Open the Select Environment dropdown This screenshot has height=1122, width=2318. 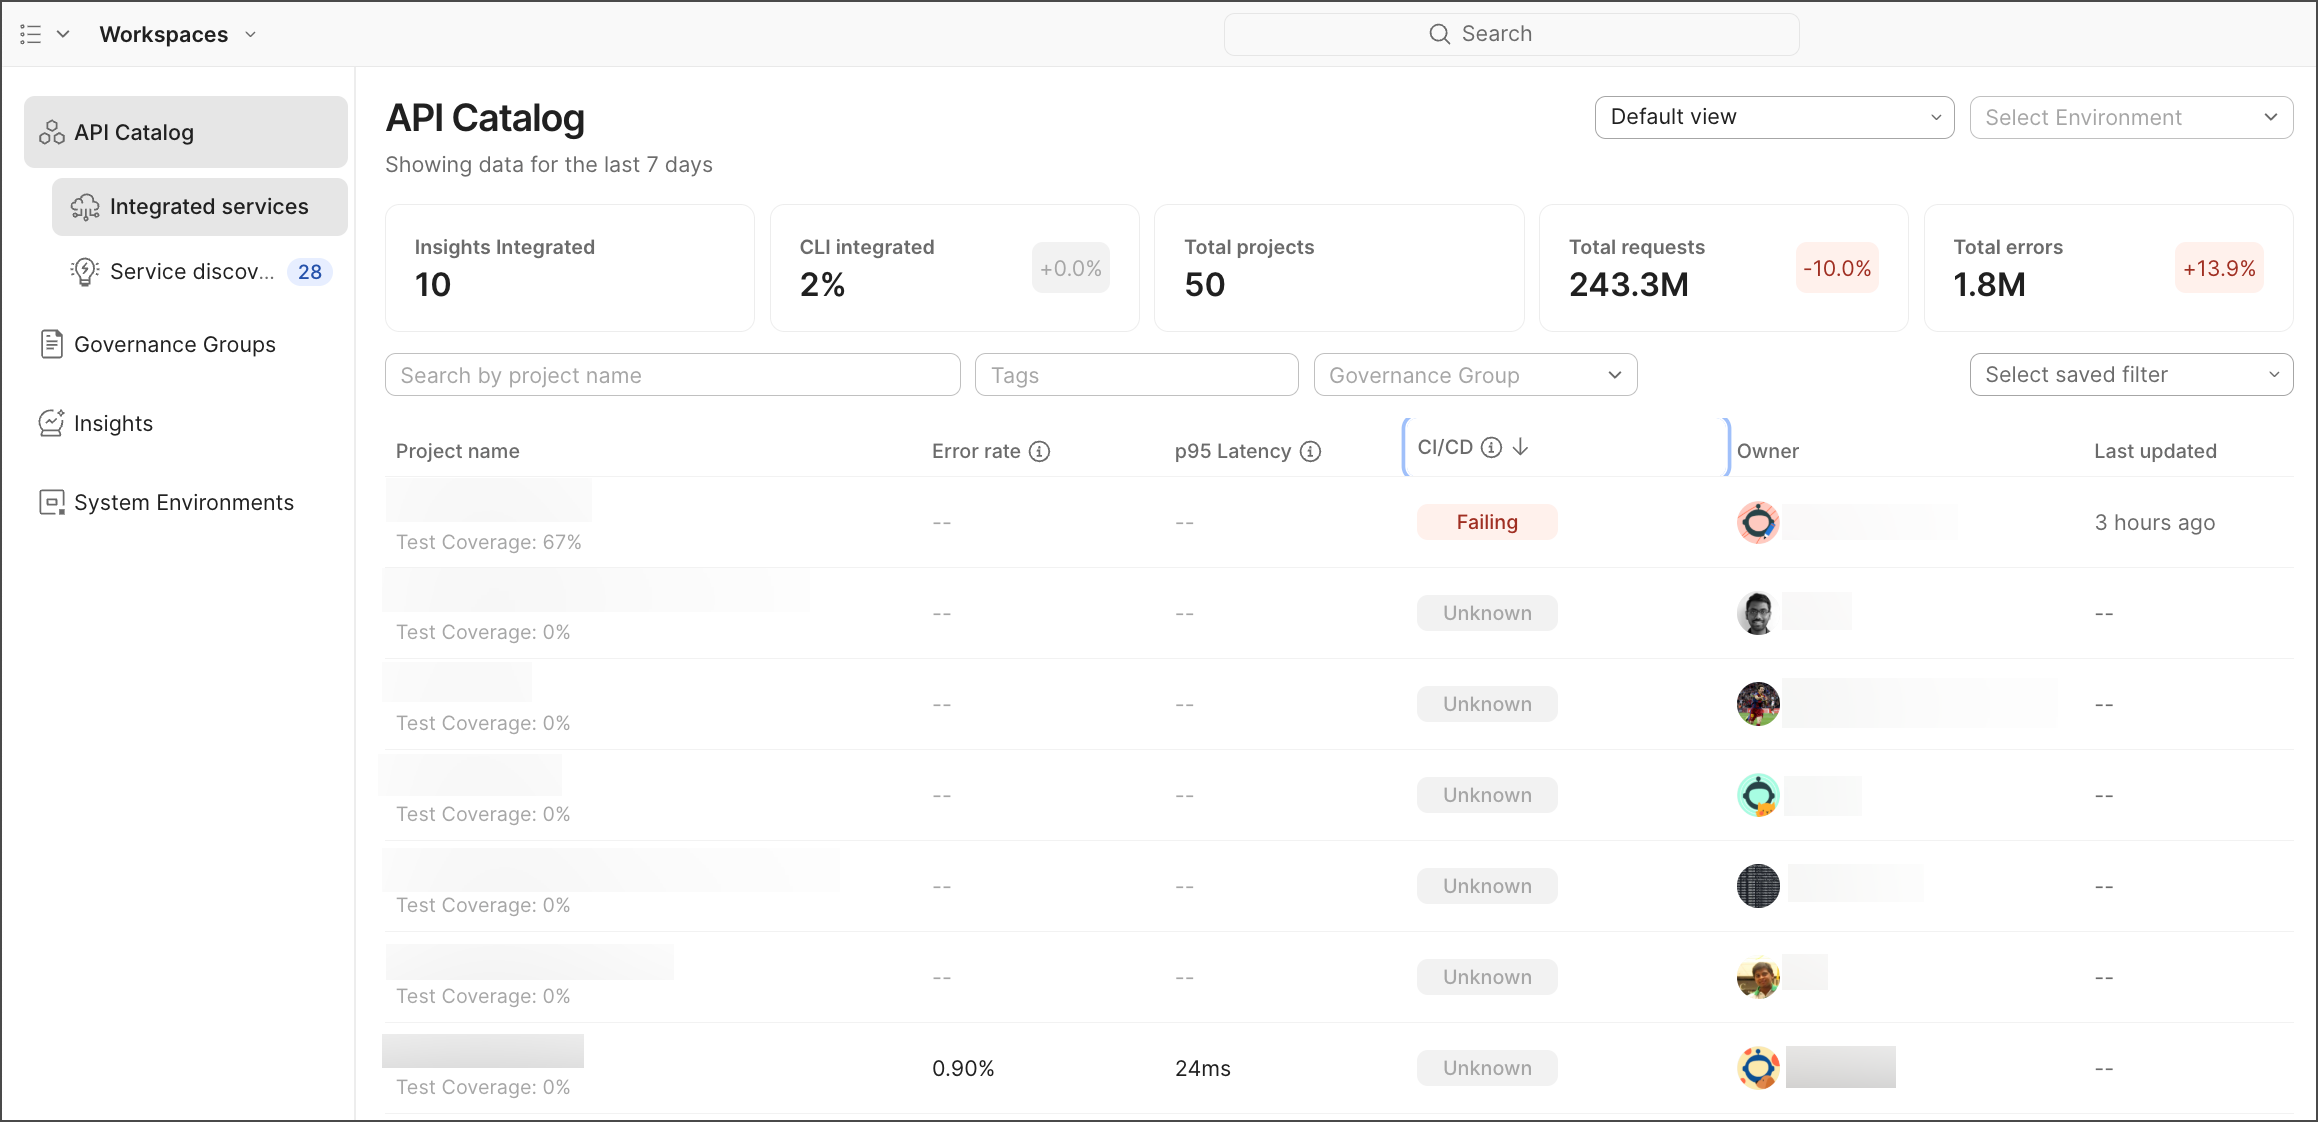(x=2130, y=117)
